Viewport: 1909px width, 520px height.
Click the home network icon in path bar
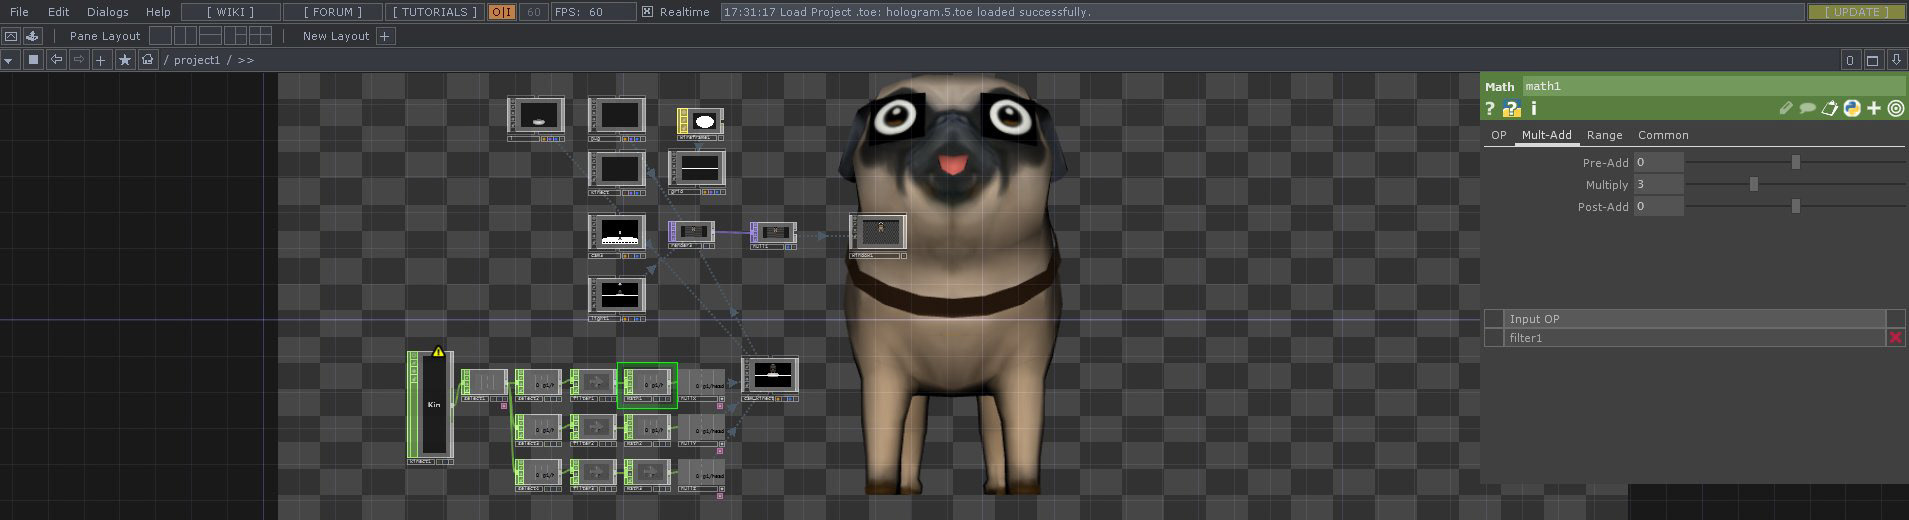[x=147, y=60]
